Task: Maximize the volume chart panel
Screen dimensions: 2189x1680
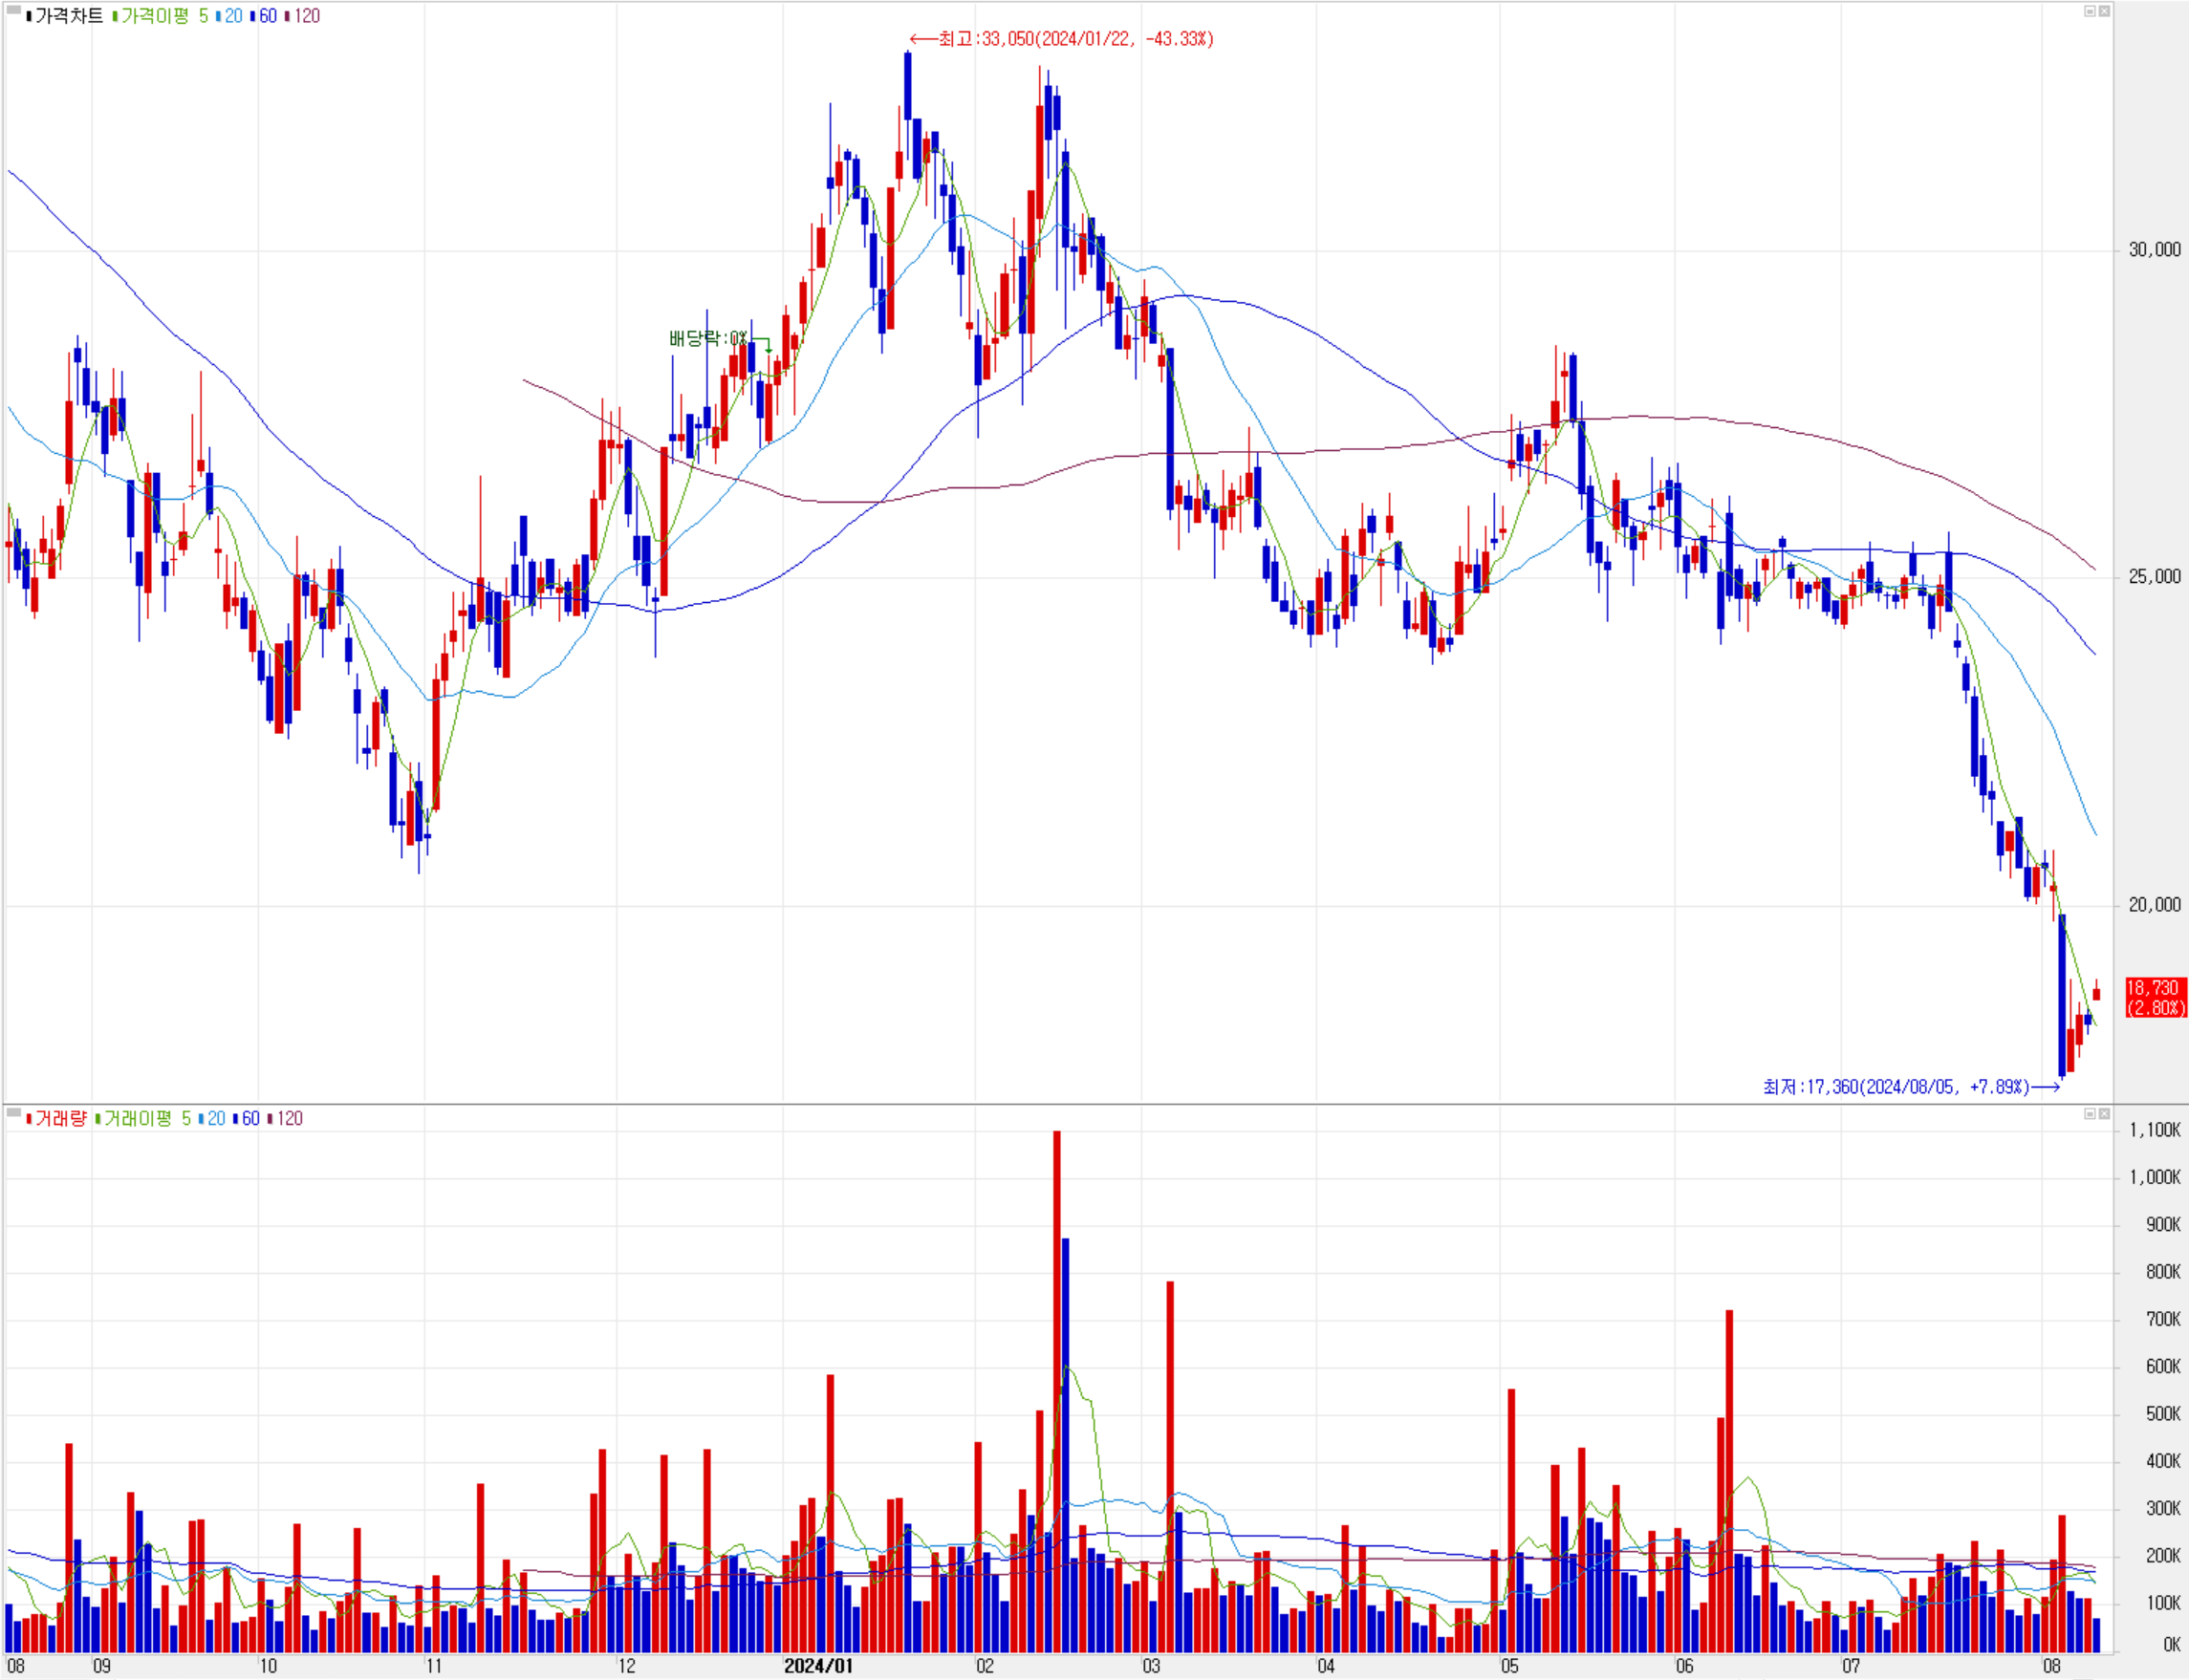Action: click(2089, 1113)
